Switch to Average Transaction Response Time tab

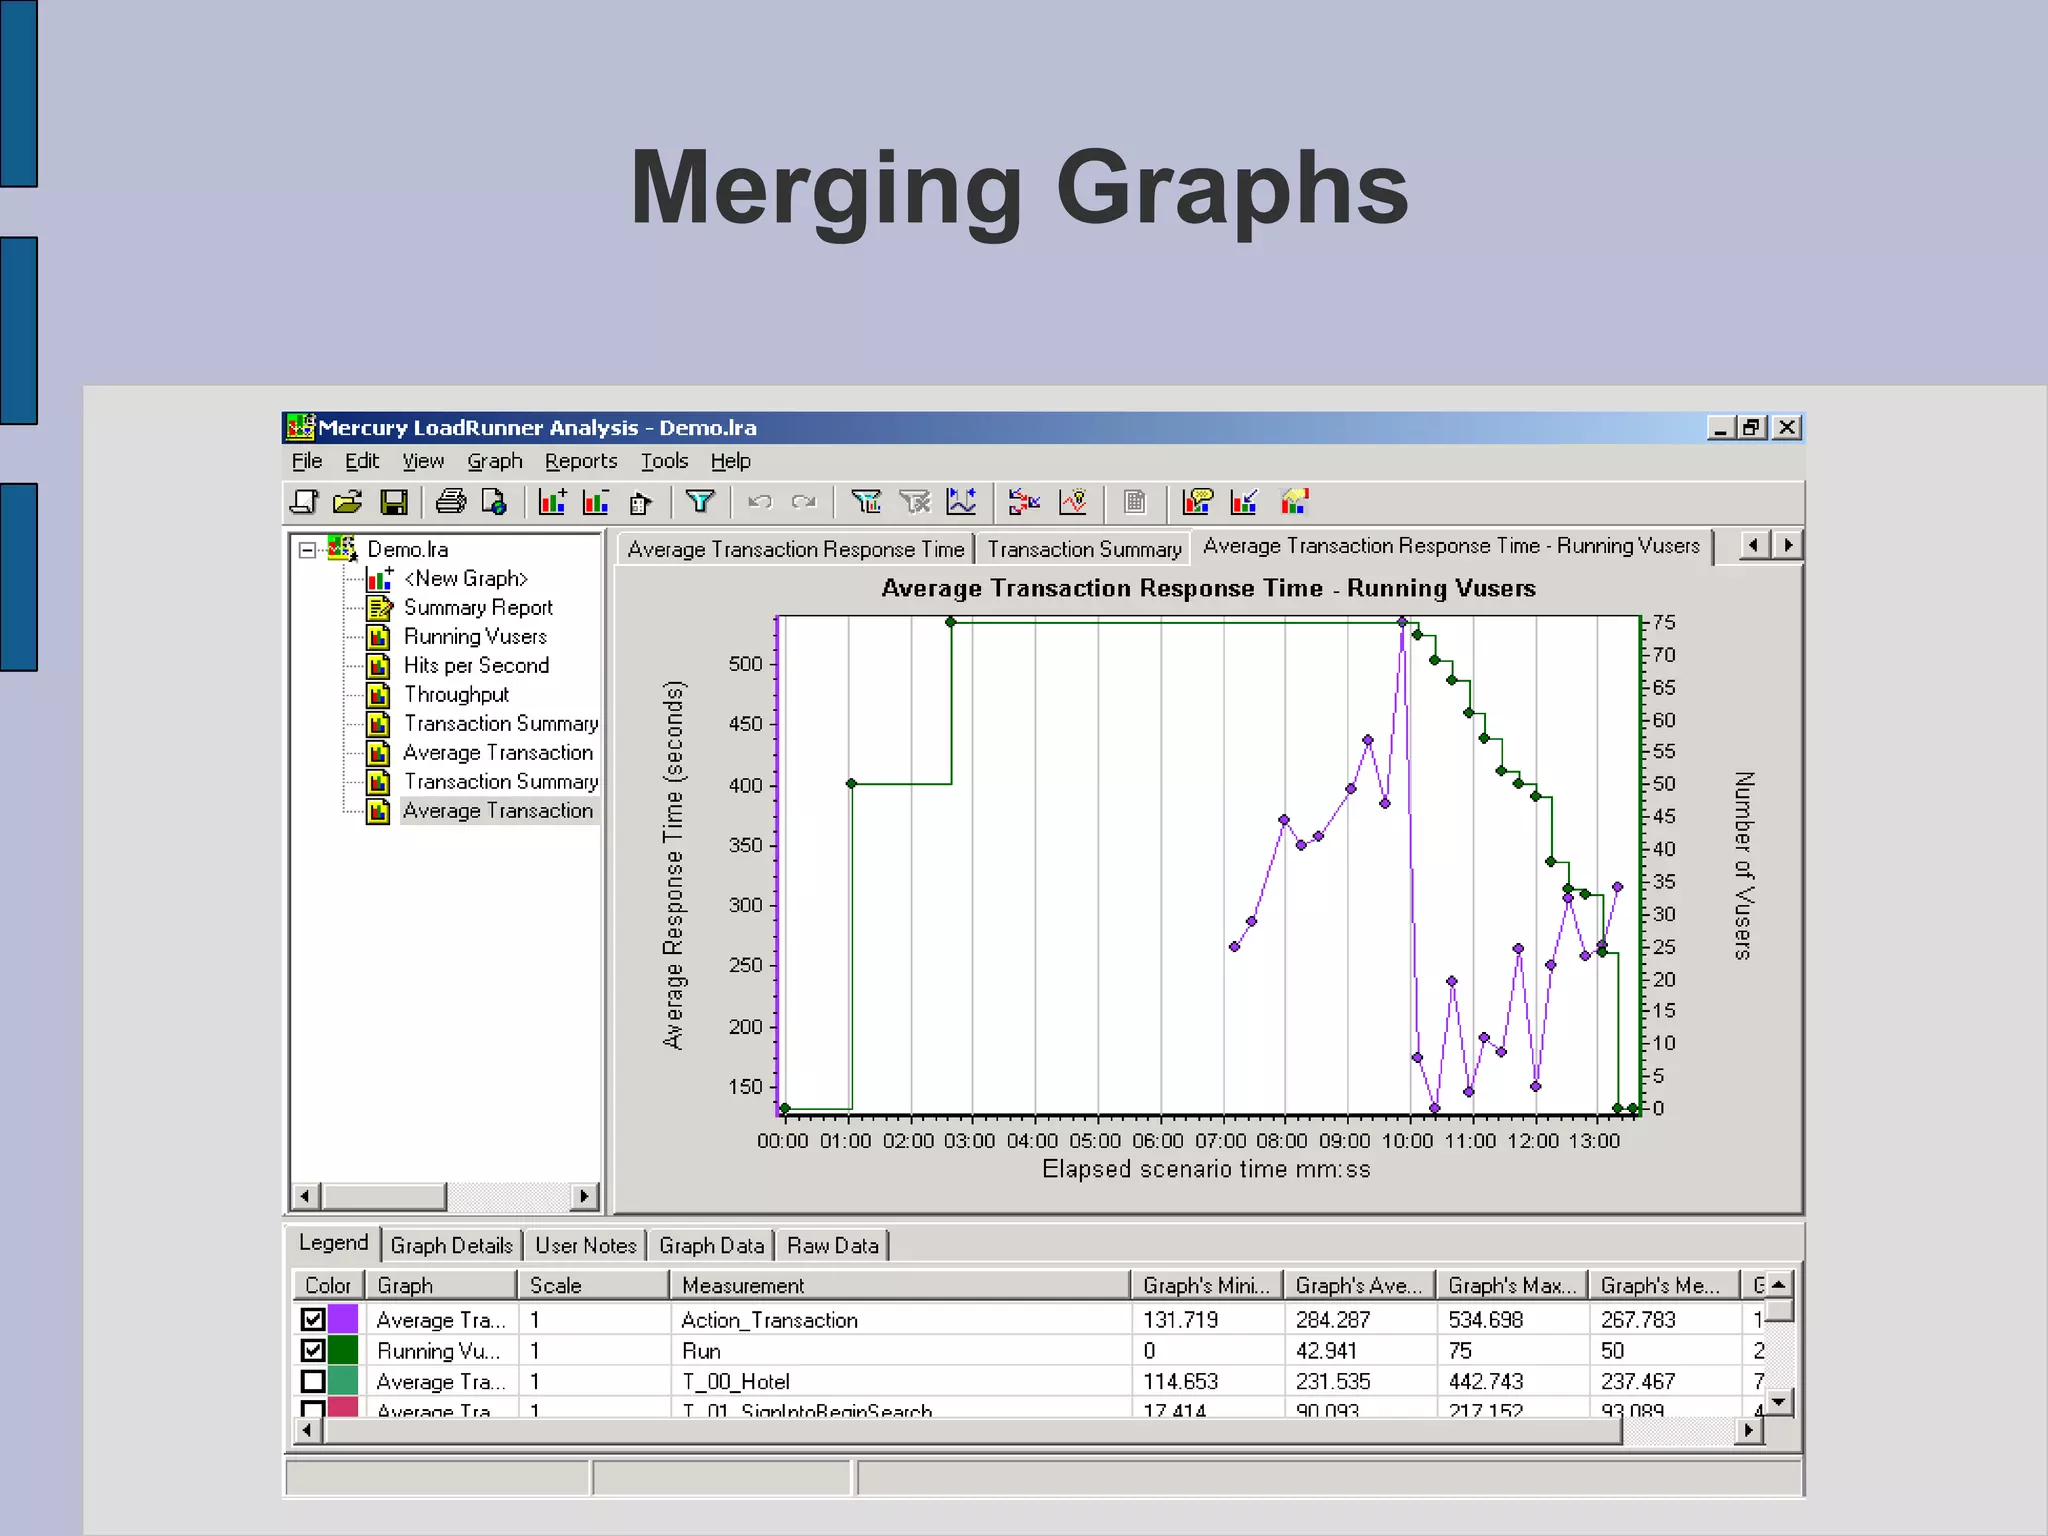click(796, 549)
